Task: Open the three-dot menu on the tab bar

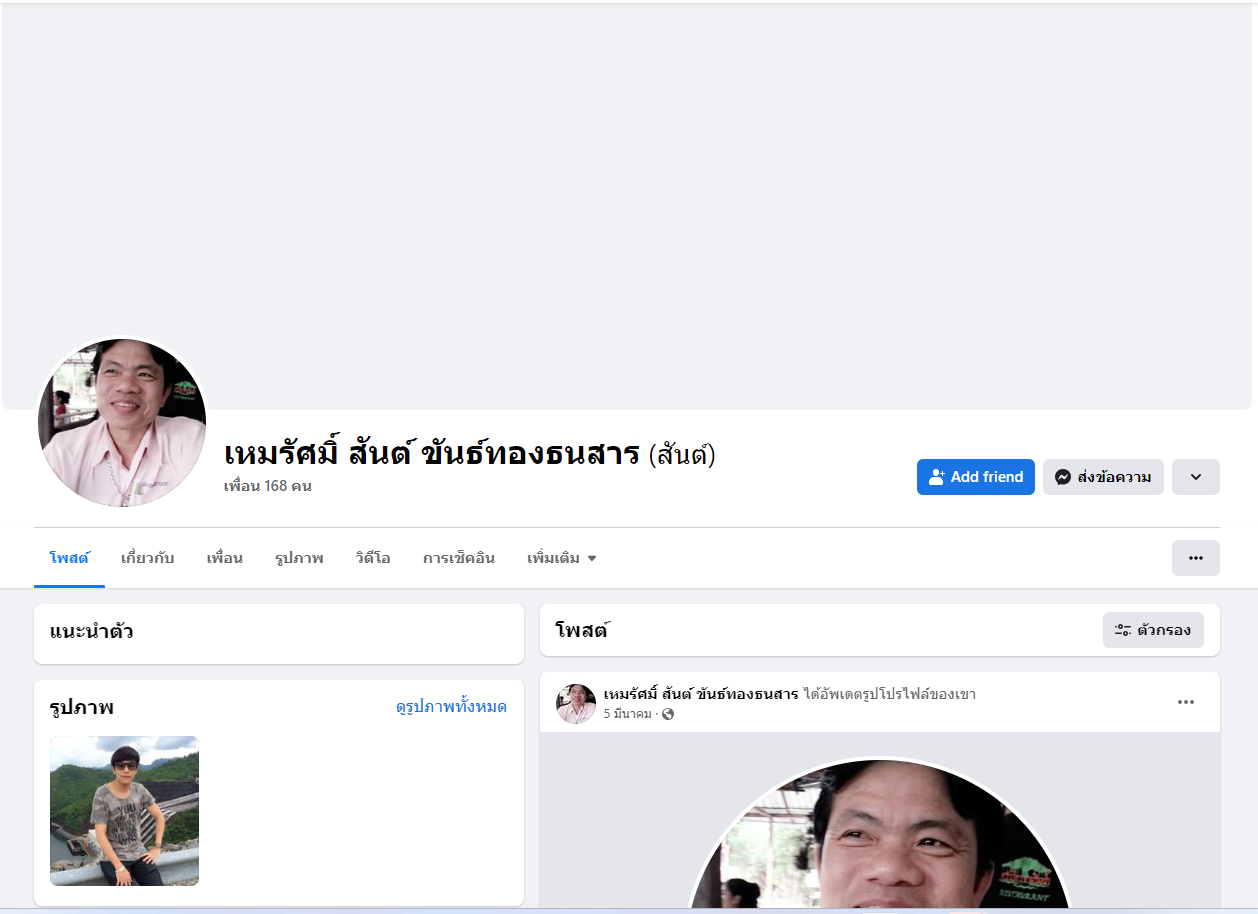Action: click(1195, 558)
